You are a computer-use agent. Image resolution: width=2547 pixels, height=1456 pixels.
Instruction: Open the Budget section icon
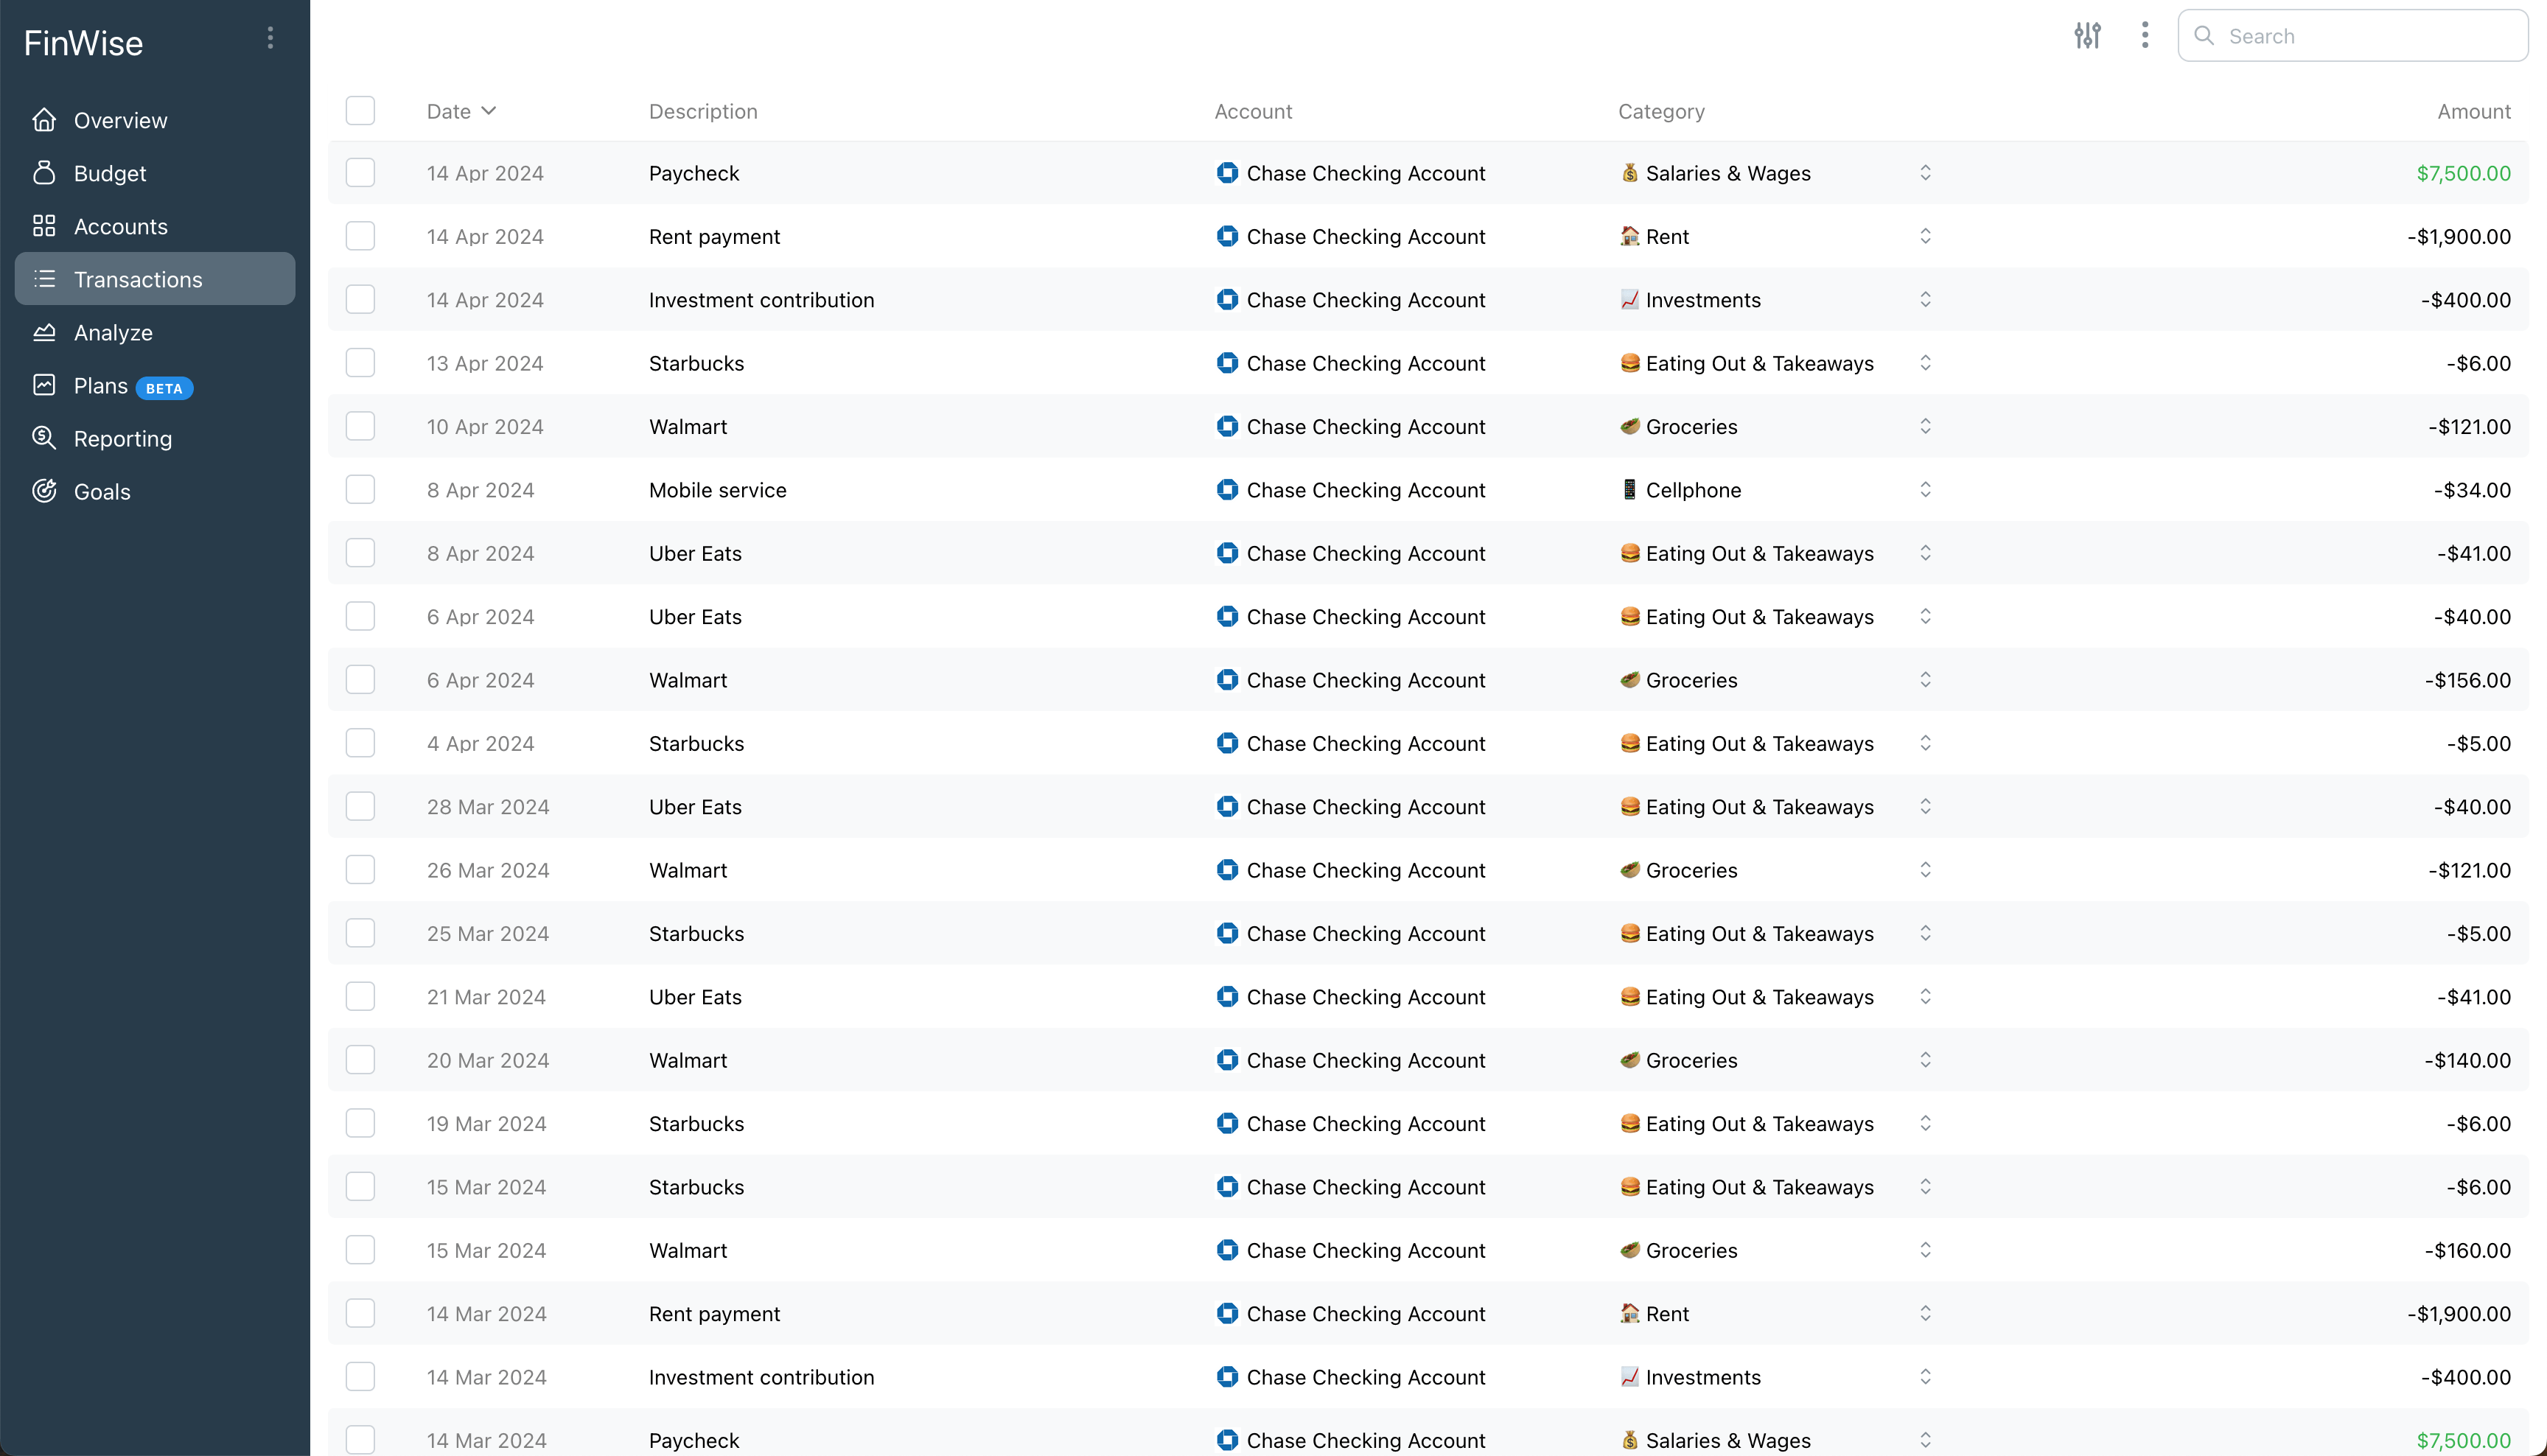(46, 172)
